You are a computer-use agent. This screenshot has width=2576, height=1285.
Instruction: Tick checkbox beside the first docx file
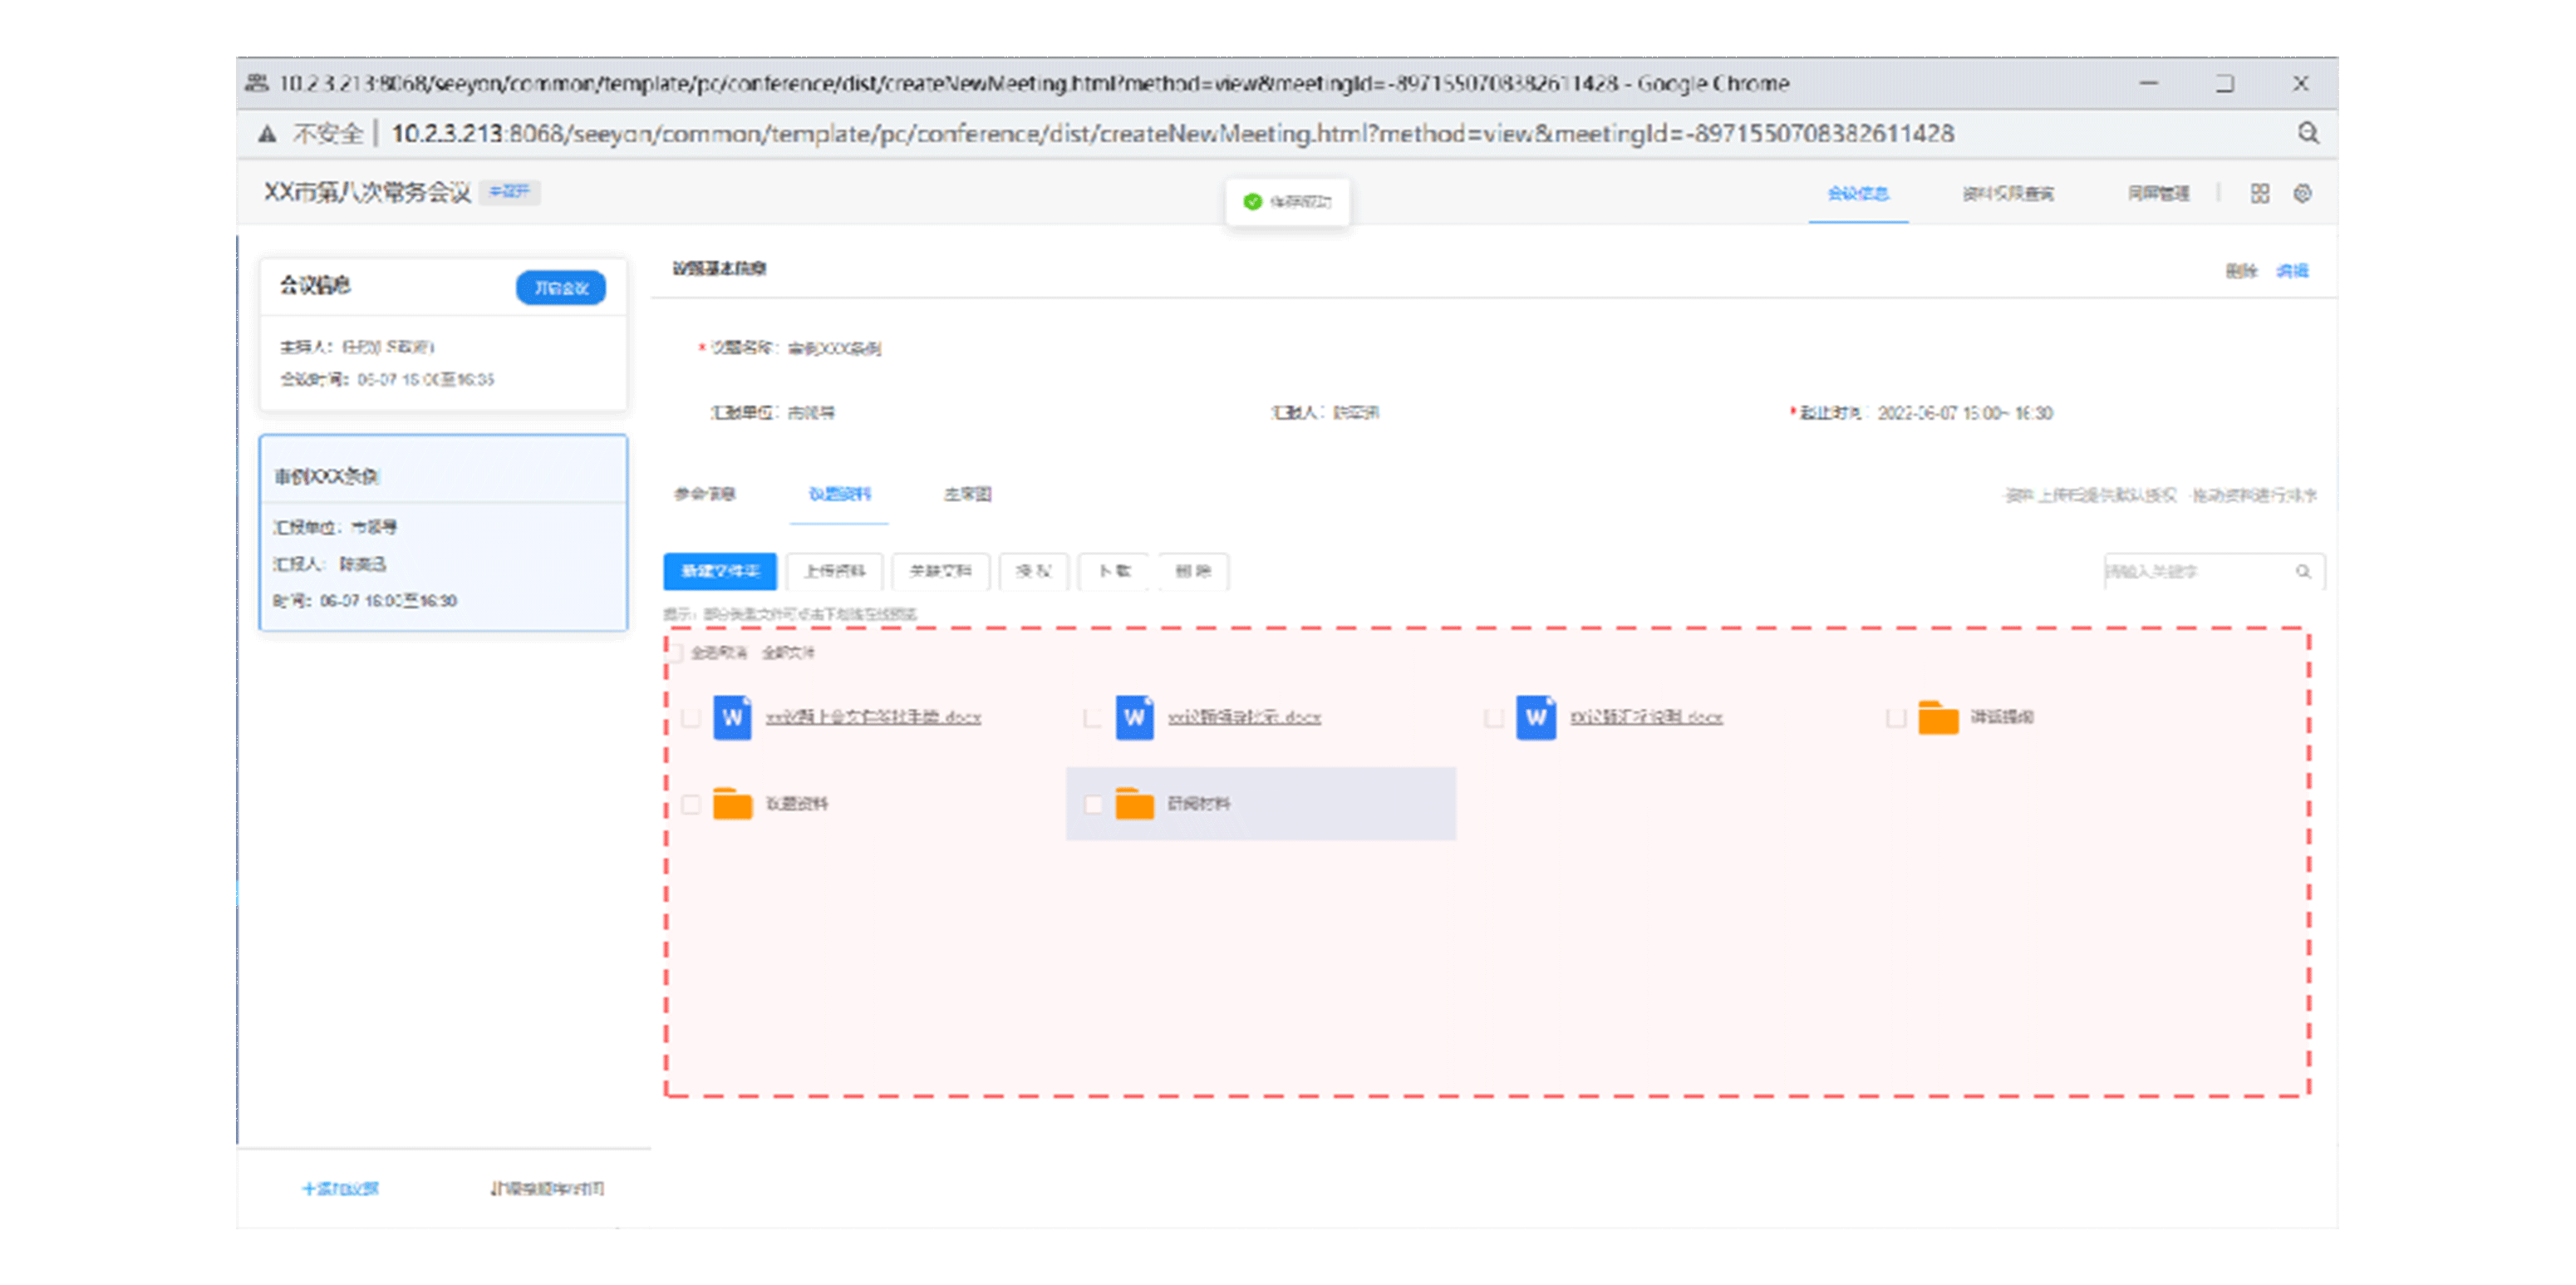click(x=690, y=718)
